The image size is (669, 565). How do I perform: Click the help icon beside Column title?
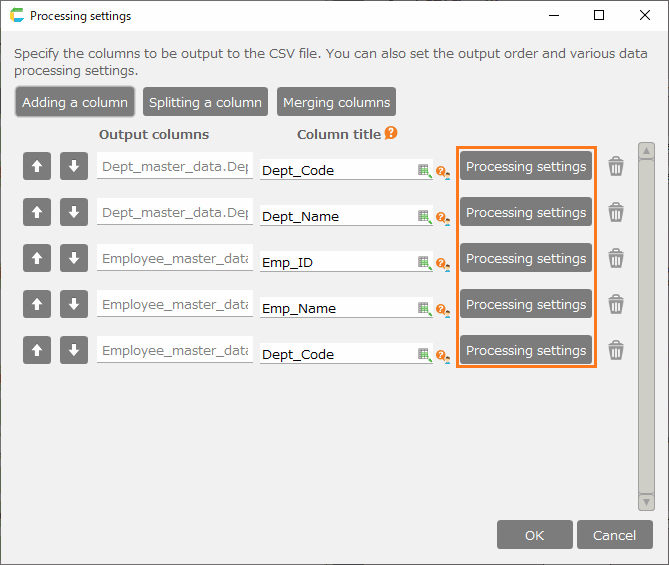coord(391,133)
